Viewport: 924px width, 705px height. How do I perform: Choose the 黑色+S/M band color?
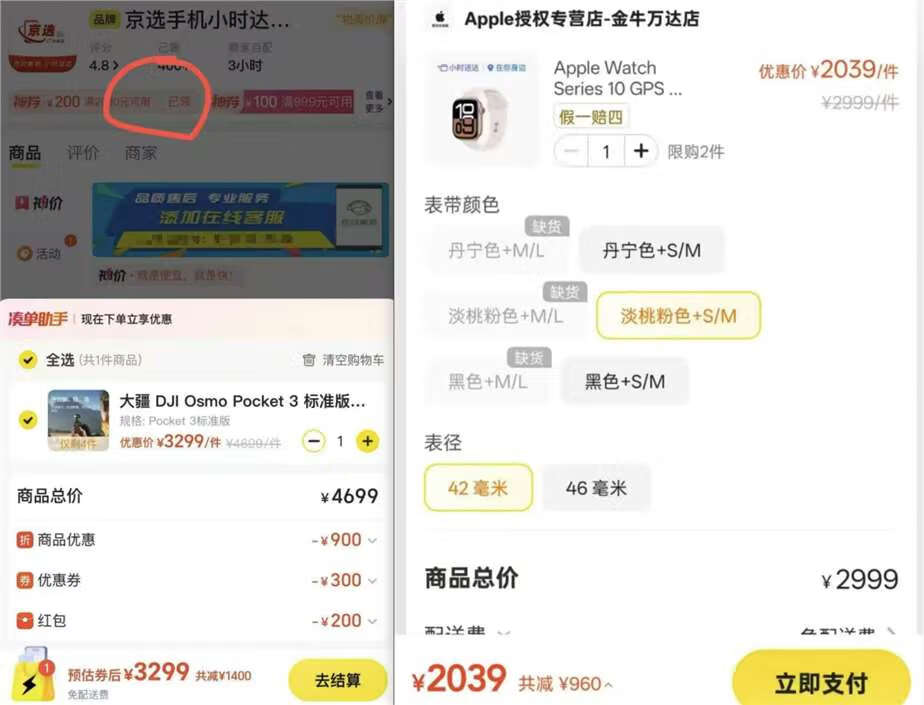coord(625,381)
